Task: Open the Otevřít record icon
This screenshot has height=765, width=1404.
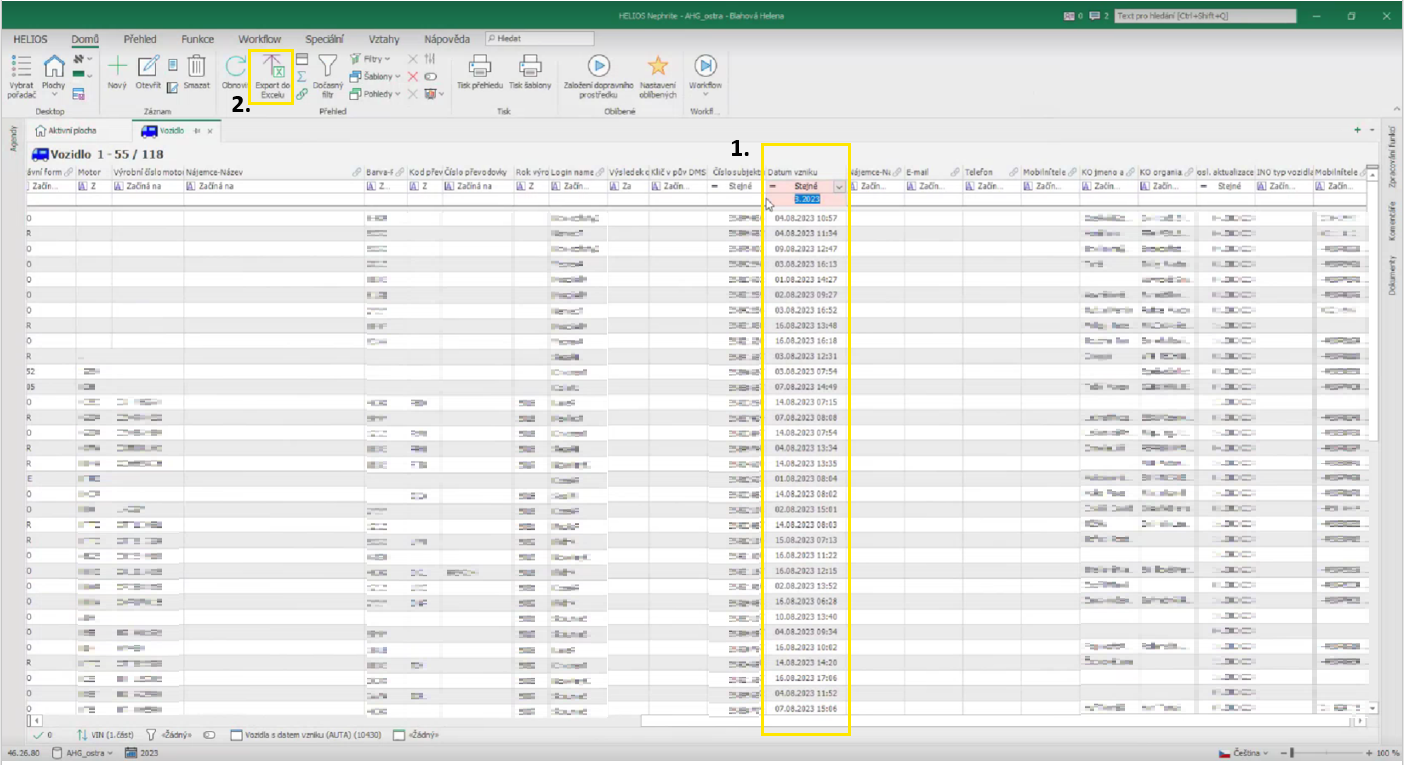Action: [148, 68]
